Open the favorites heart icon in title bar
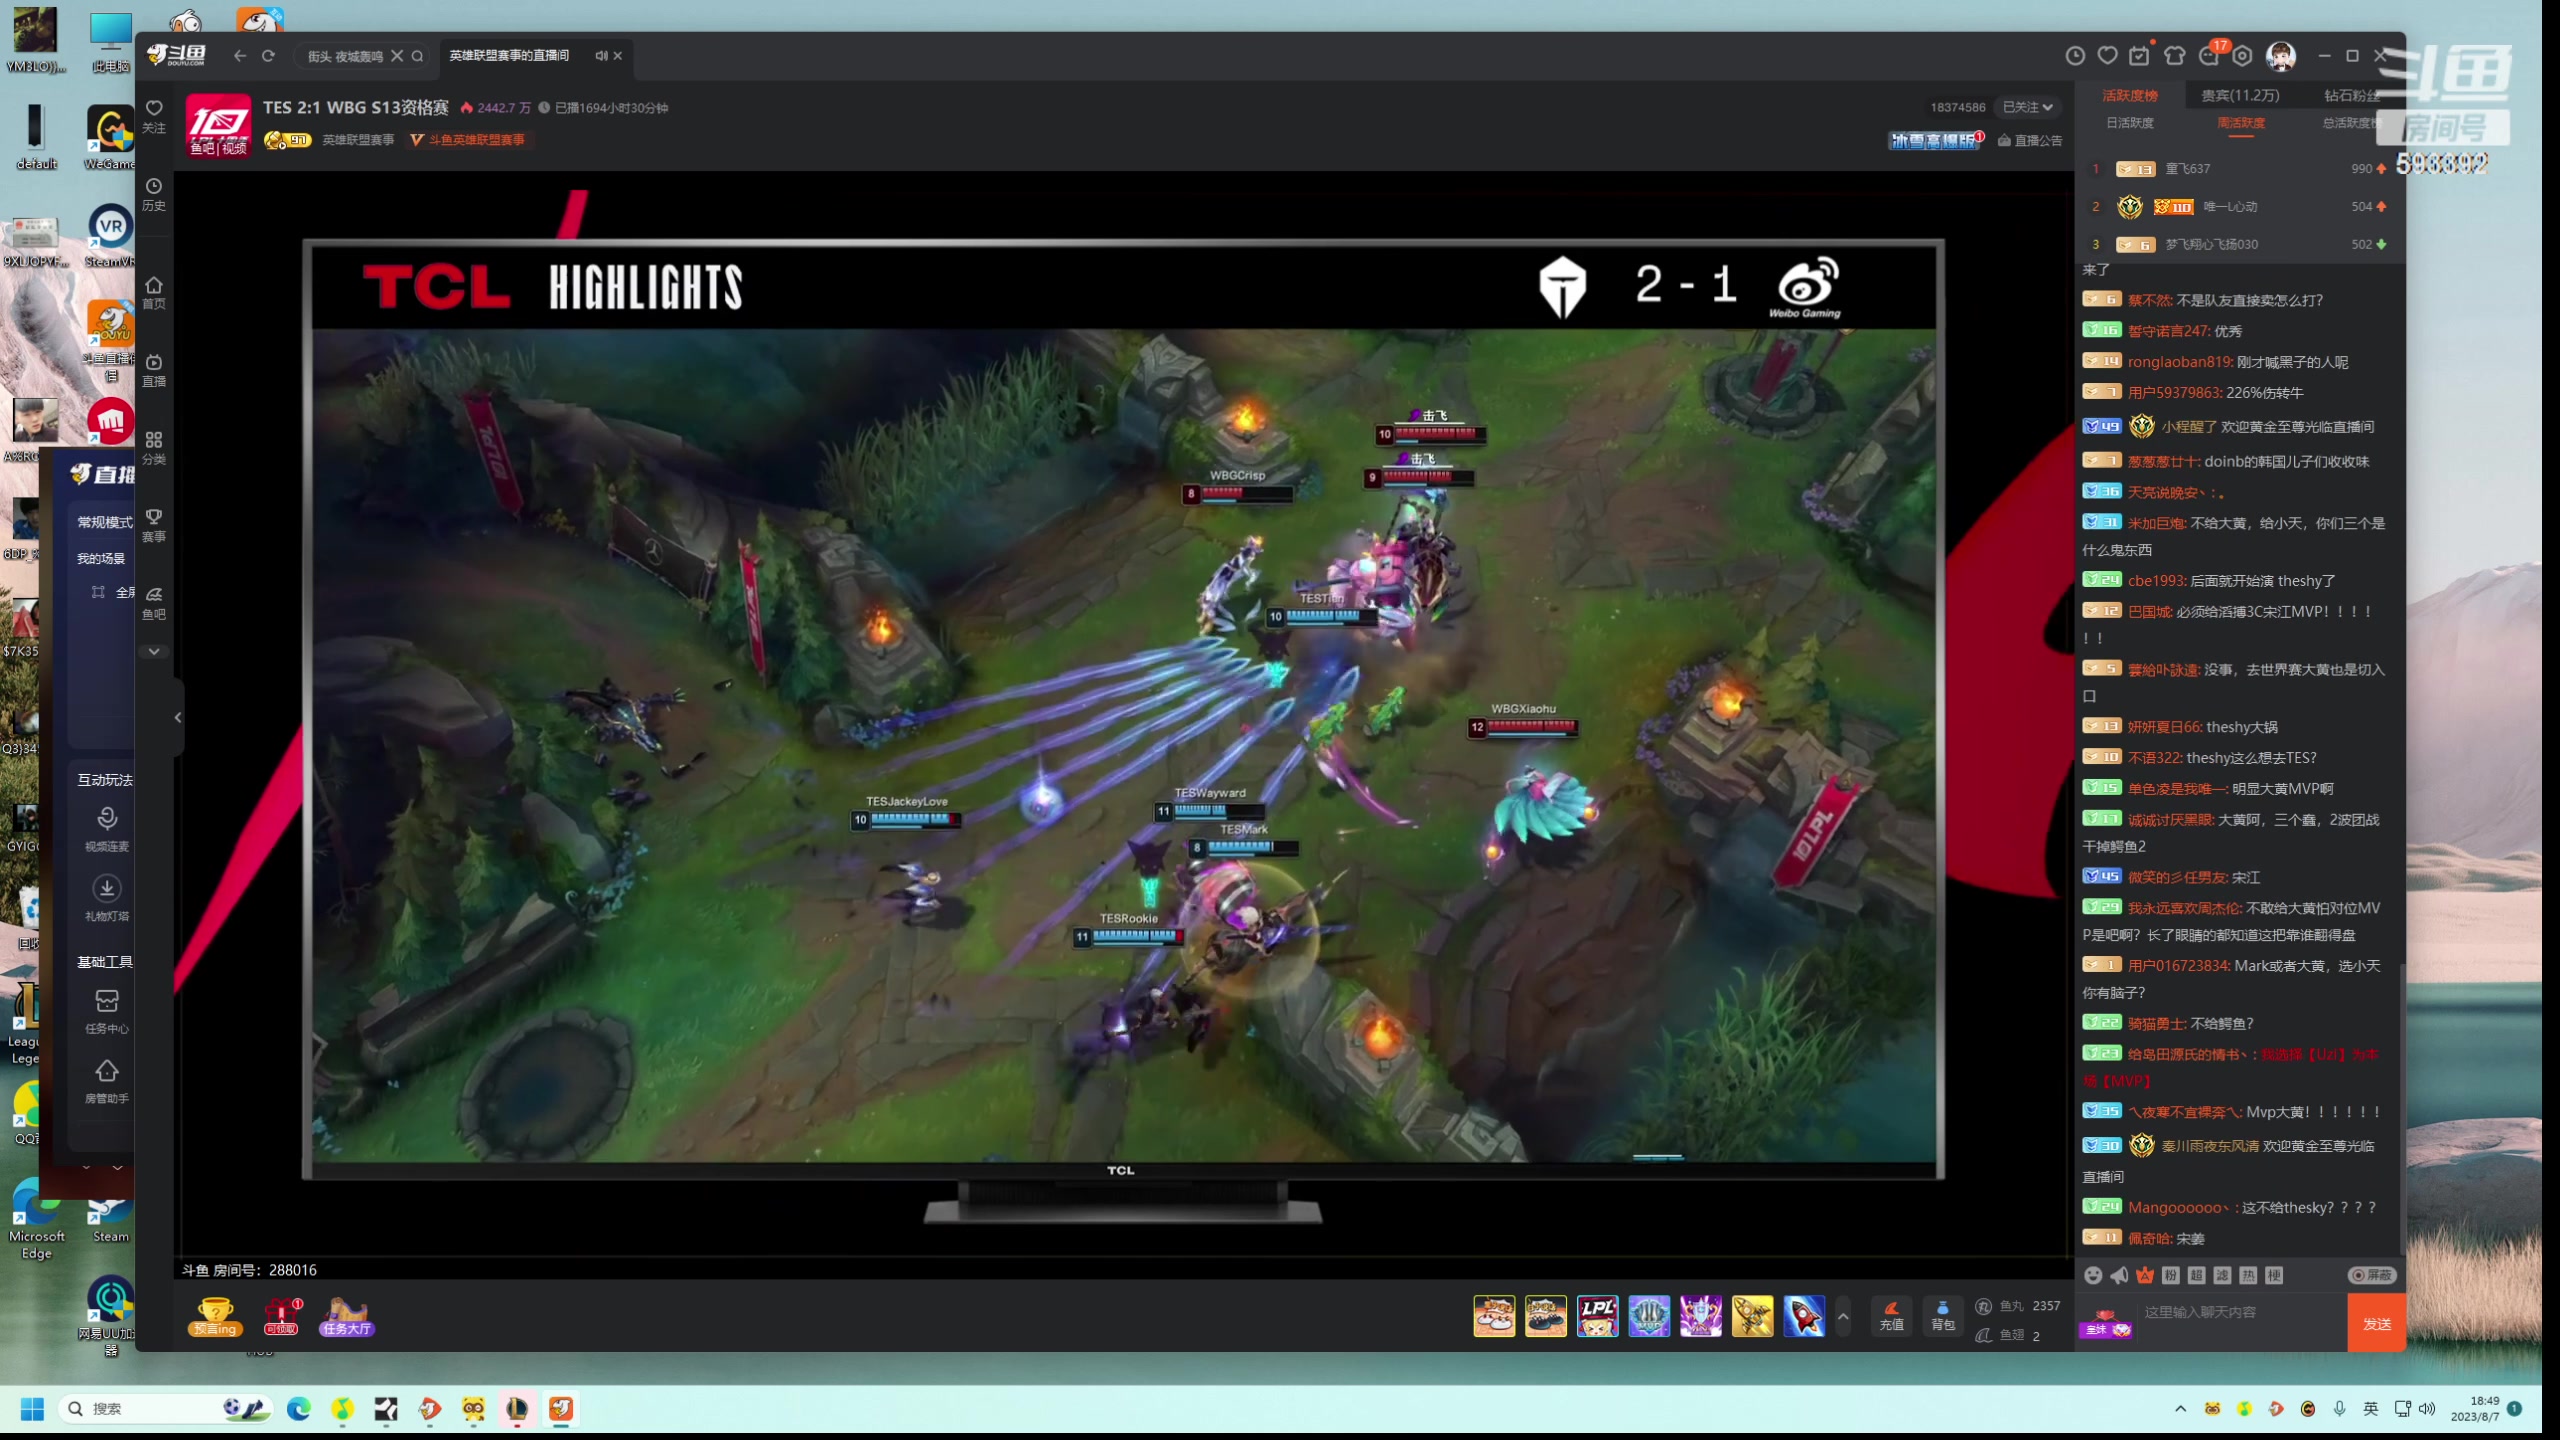Screen dimensions: 2560x1440 pyautogui.click(x=2107, y=56)
